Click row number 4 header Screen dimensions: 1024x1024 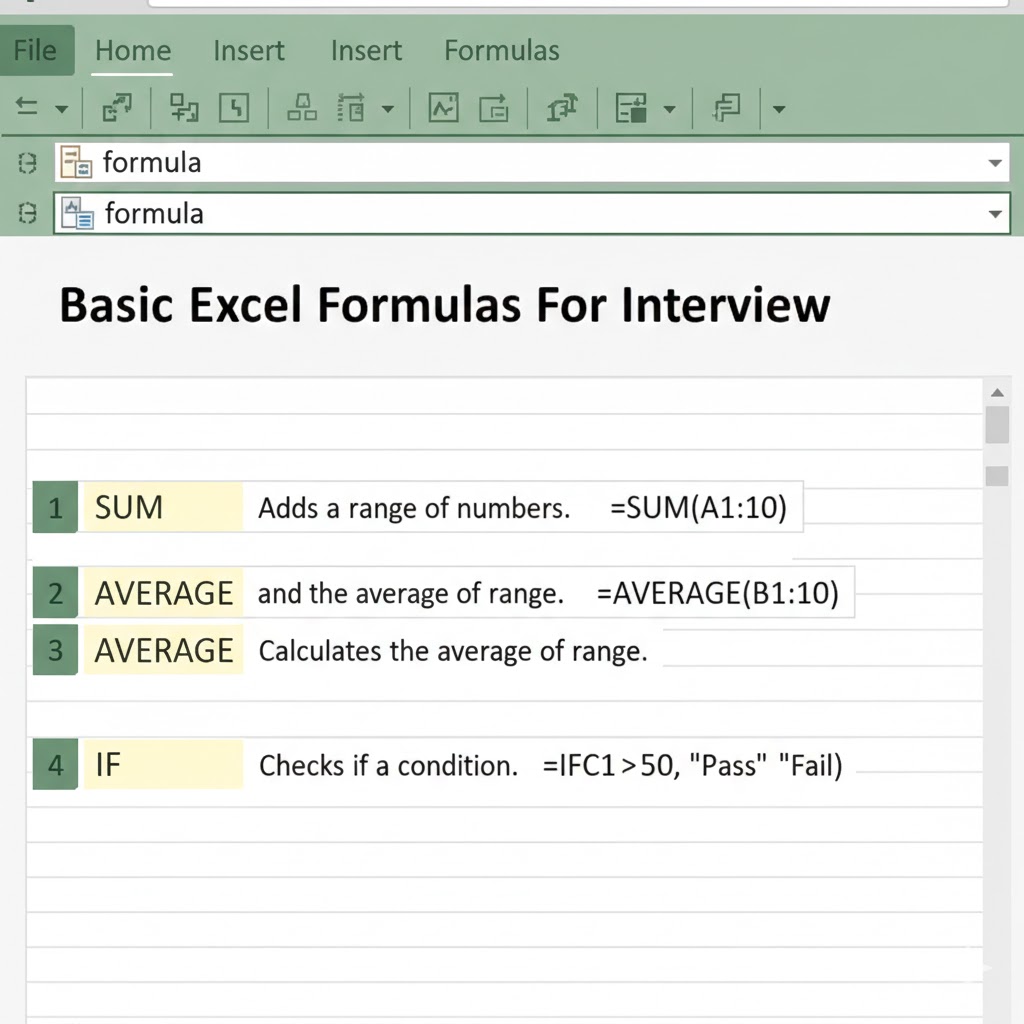click(55, 766)
